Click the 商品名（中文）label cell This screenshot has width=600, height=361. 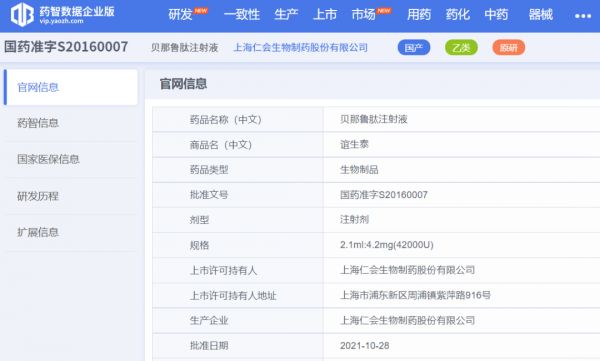(238, 145)
